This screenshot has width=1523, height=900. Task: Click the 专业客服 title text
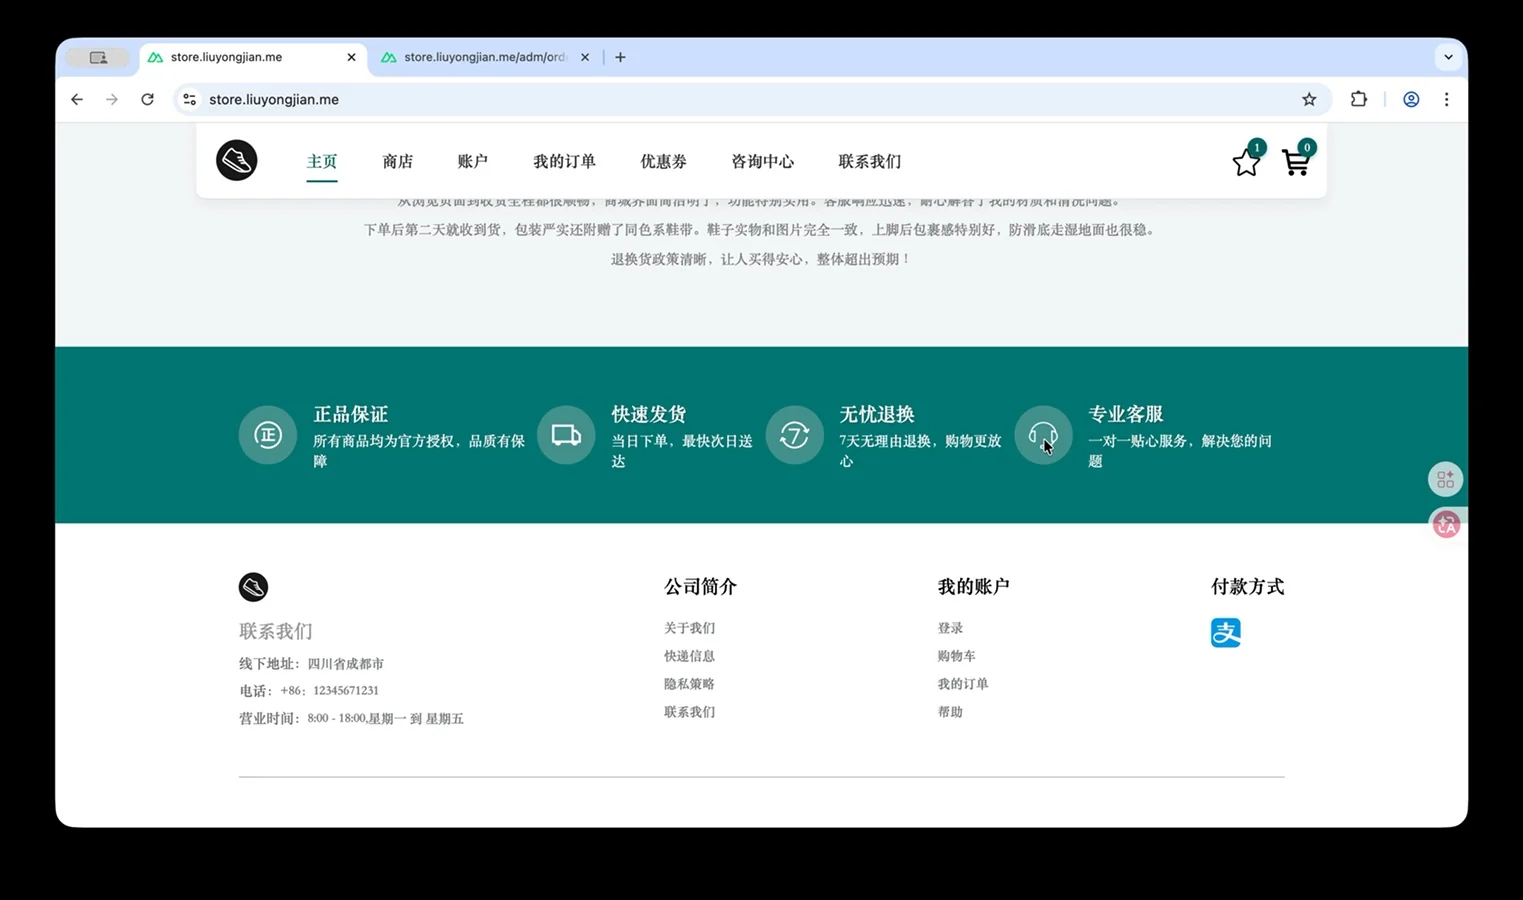tap(1125, 414)
